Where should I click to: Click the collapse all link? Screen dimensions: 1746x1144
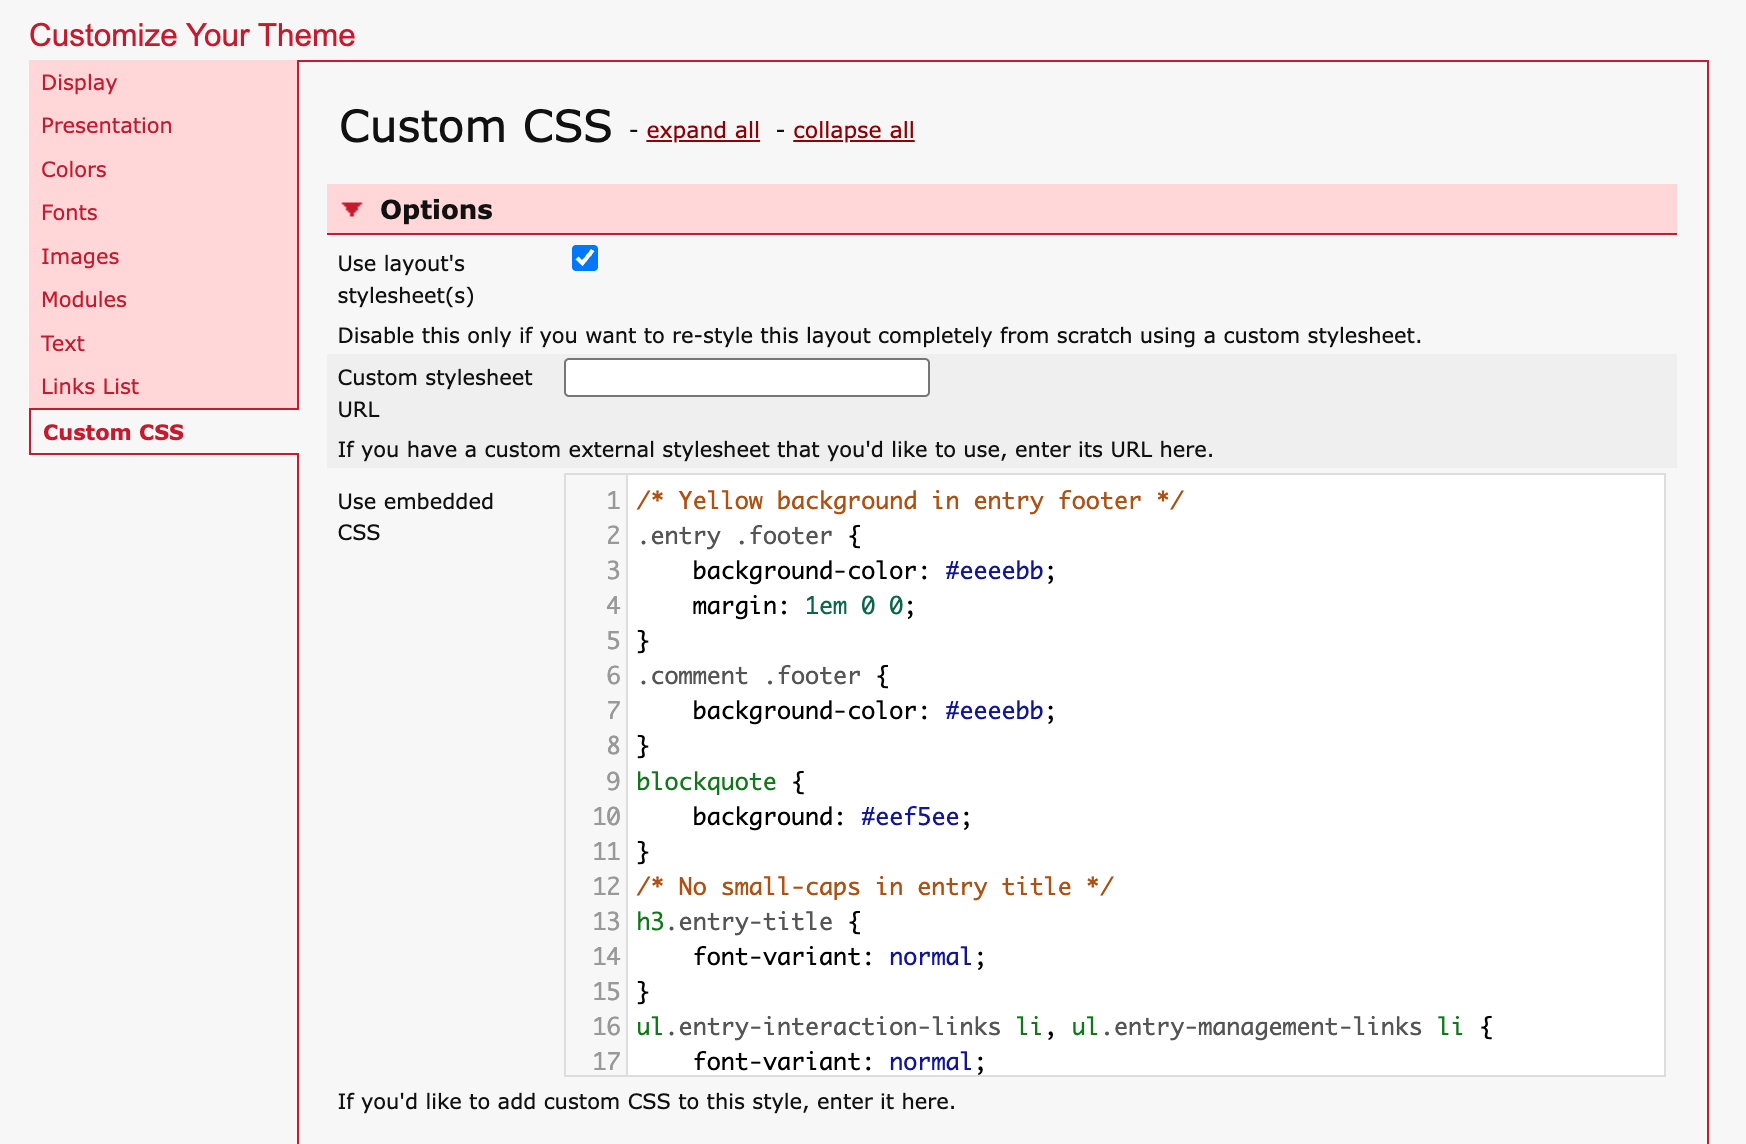click(x=853, y=131)
